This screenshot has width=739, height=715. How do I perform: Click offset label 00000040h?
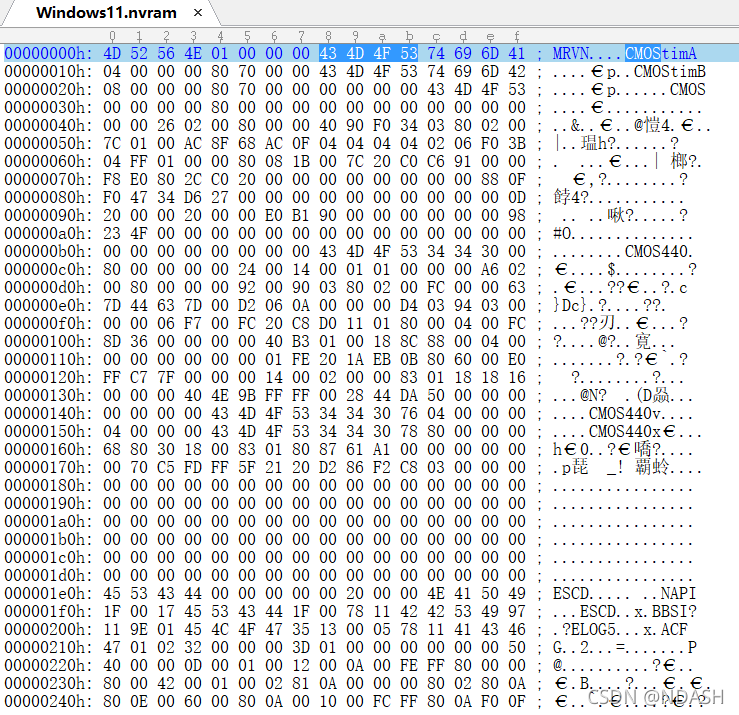click(x=48, y=125)
